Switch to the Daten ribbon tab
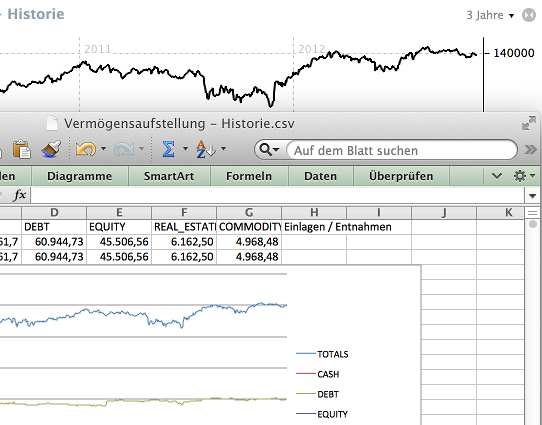 coord(320,176)
